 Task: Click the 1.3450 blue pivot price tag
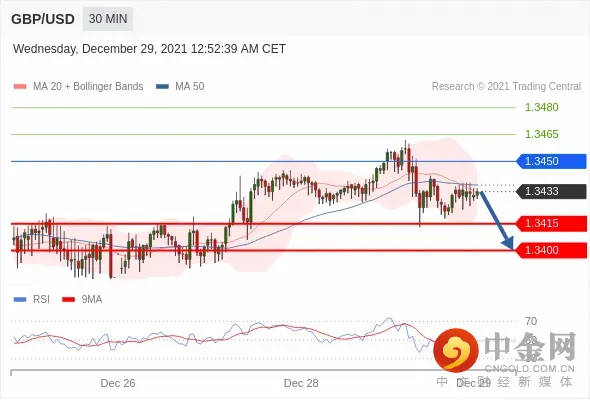pos(551,161)
